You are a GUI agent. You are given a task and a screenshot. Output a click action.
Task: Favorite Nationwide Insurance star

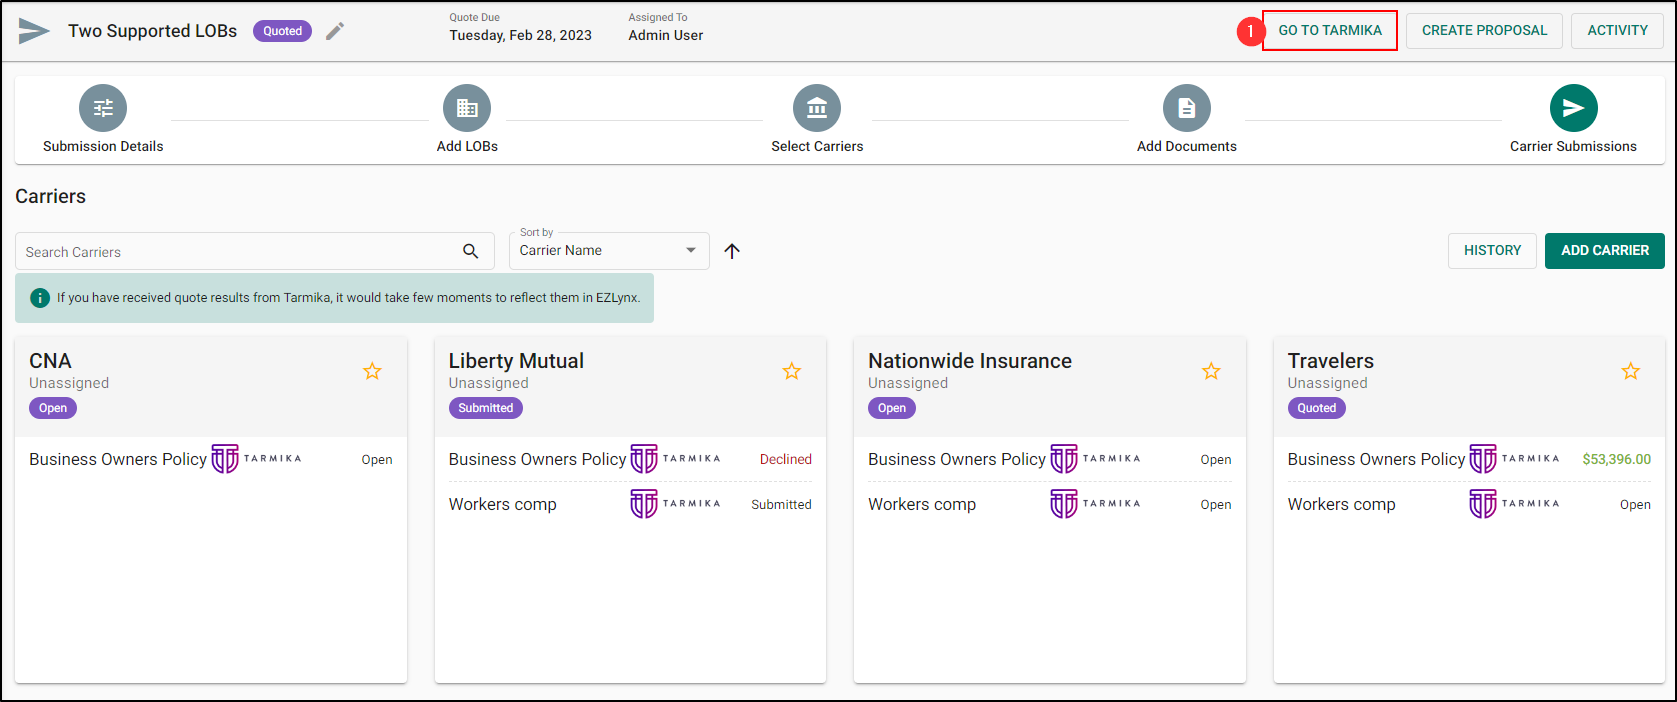1211,372
